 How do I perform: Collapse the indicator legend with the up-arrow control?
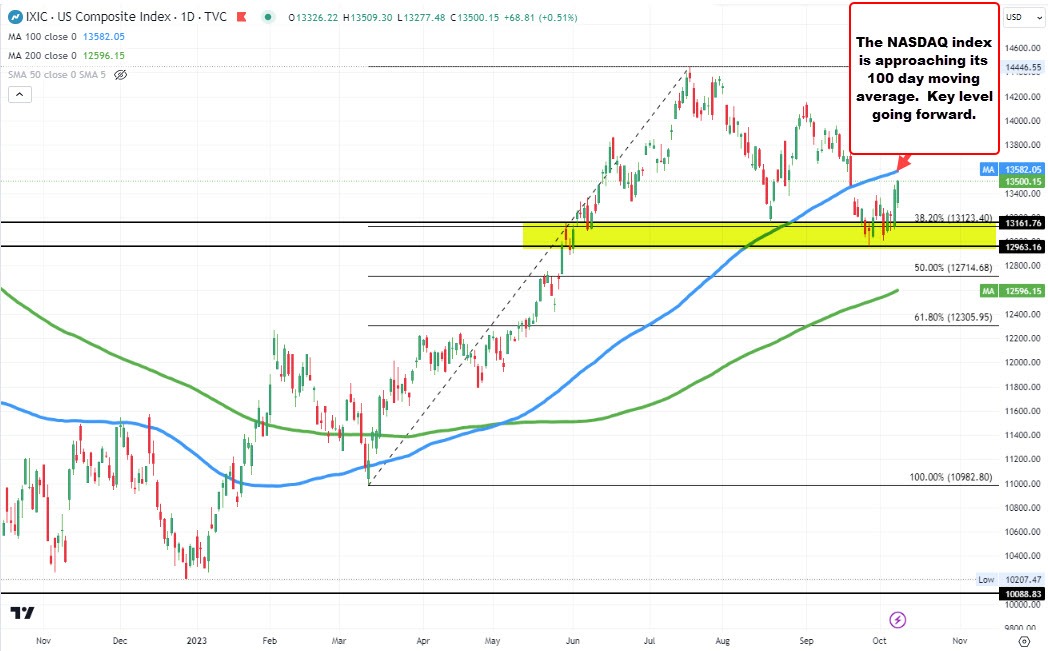coord(18,94)
